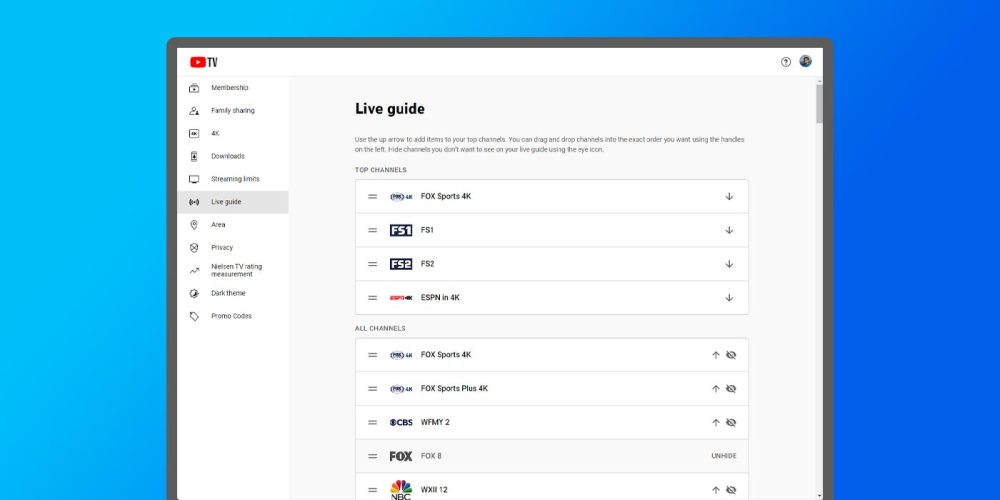Open the Promo Codes page
Screen dimensions: 1000x500
click(231, 316)
